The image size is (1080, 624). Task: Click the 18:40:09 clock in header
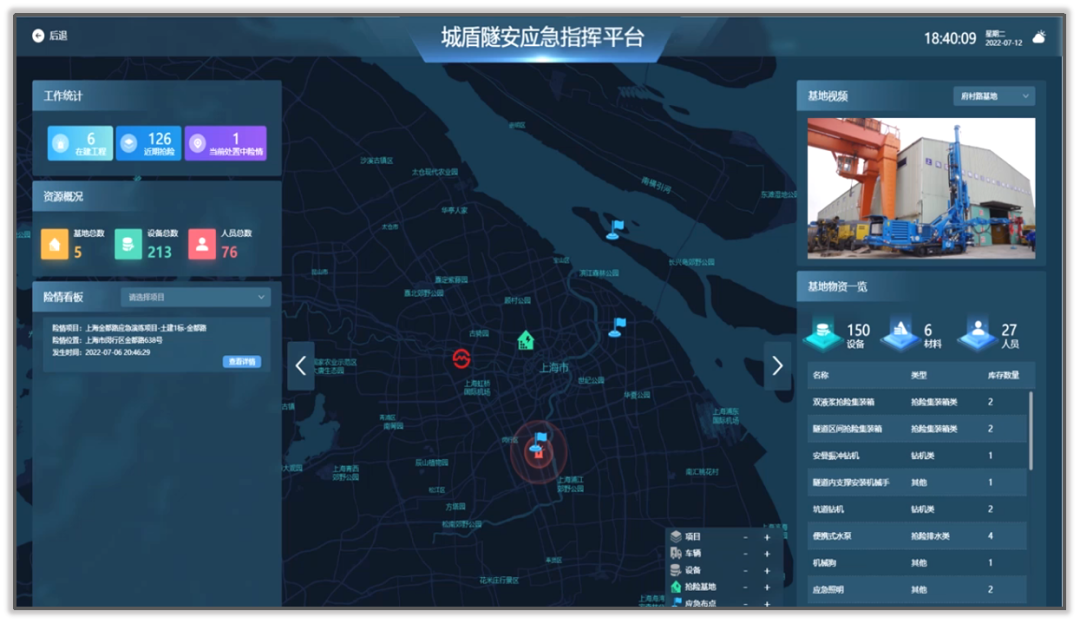(950, 39)
